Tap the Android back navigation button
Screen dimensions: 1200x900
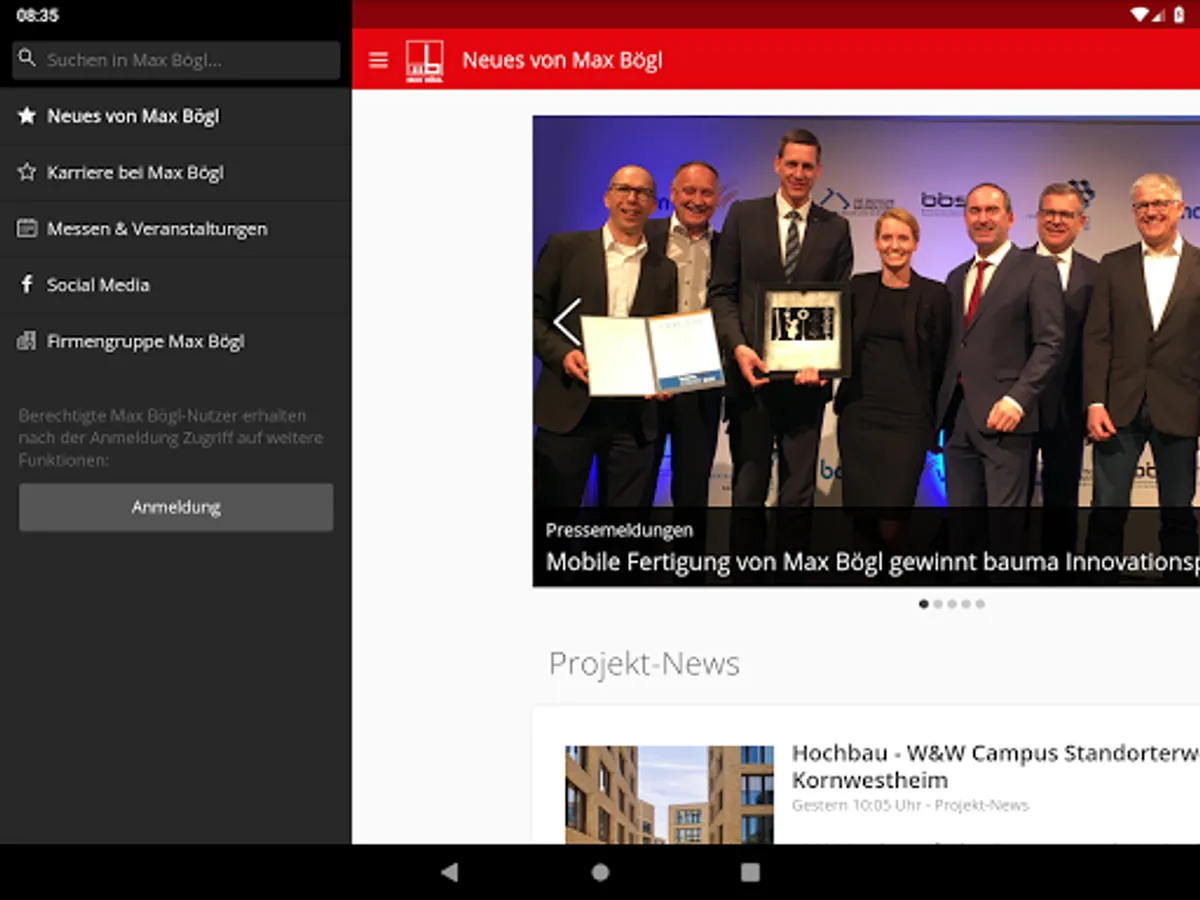[x=450, y=872]
